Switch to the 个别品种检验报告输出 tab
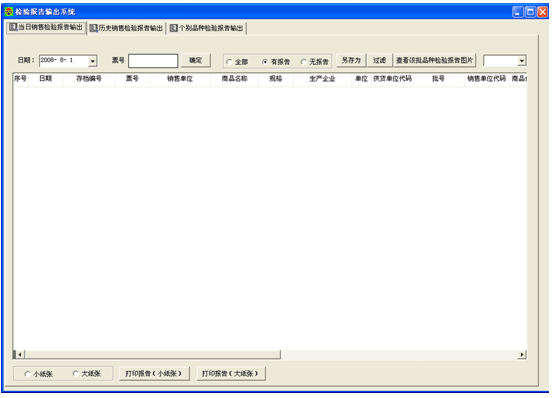 207,28
